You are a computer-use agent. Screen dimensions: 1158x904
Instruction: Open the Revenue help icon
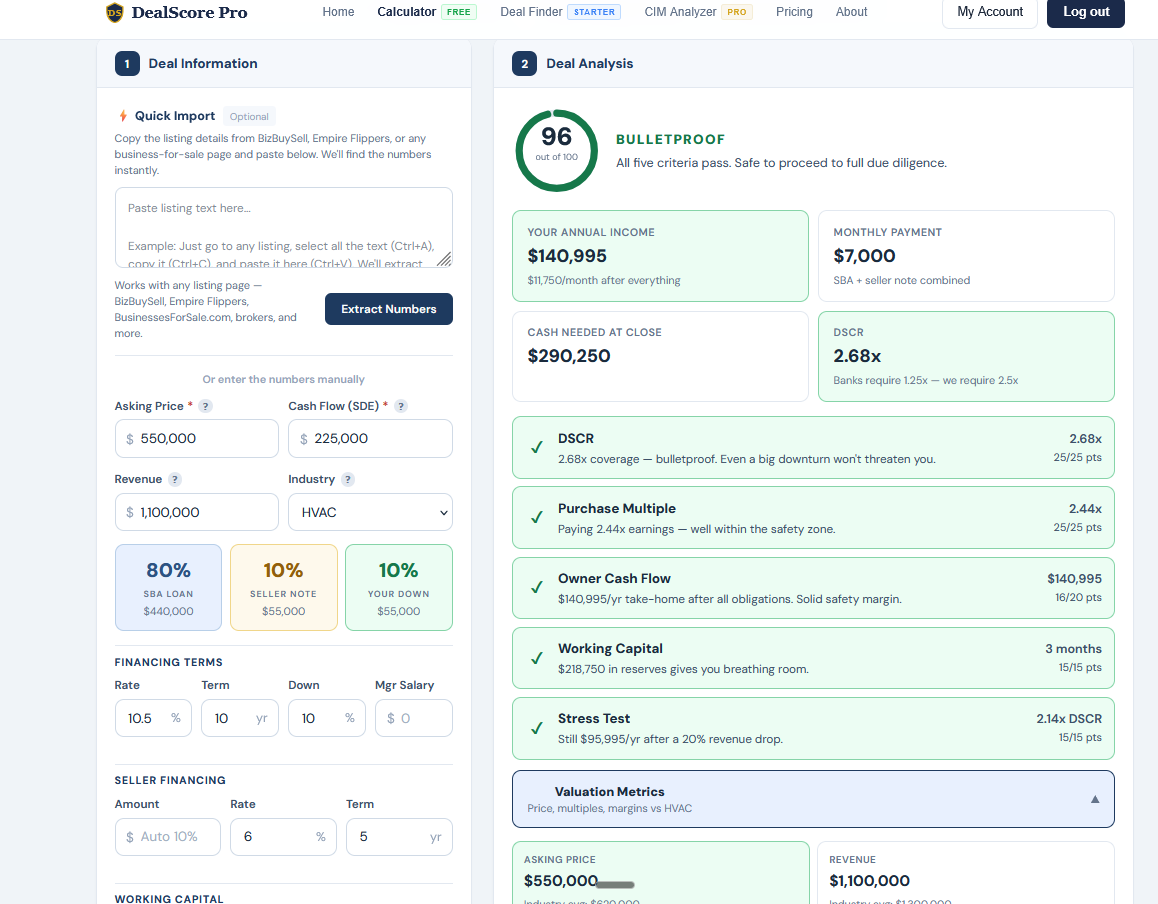tap(176, 479)
